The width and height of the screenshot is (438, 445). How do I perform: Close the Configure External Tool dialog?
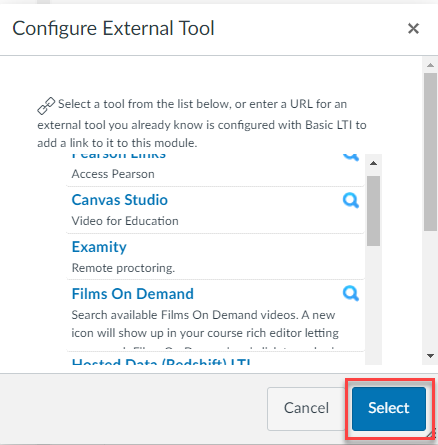413,28
